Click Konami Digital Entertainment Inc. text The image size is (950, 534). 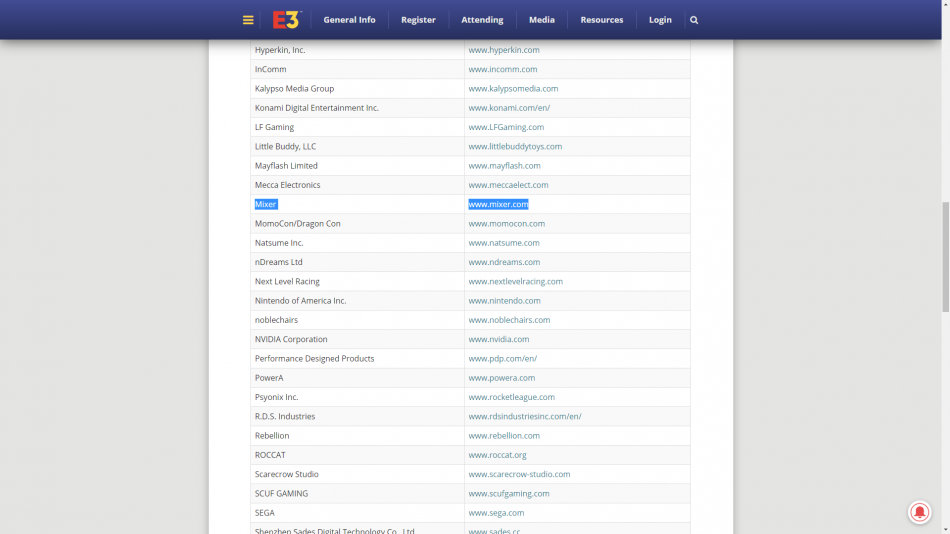click(x=316, y=108)
